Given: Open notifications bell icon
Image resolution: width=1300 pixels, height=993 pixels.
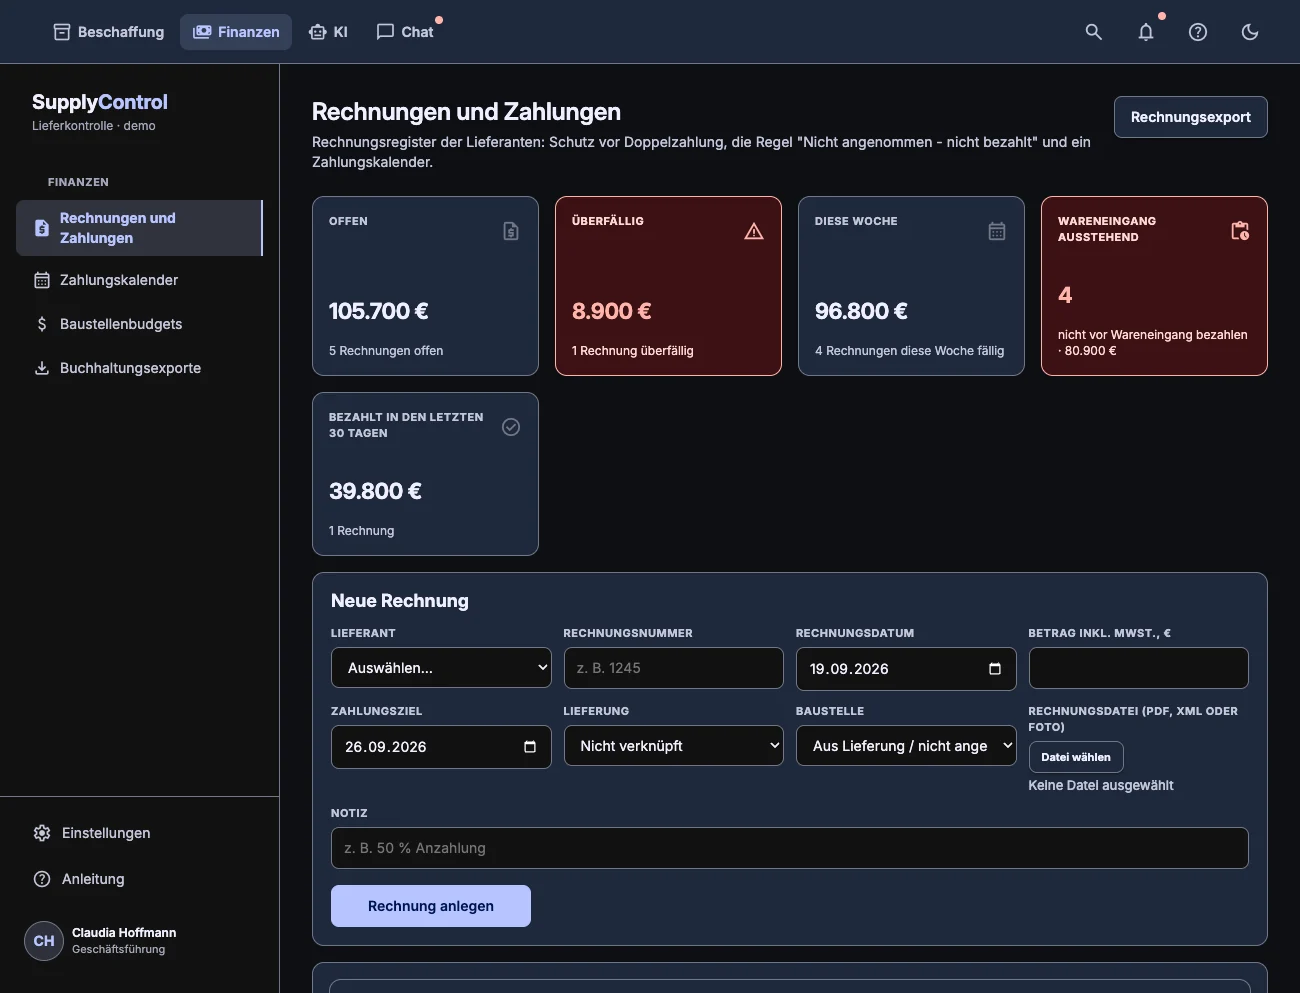Looking at the screenshot, I should tap(1146, 32).
